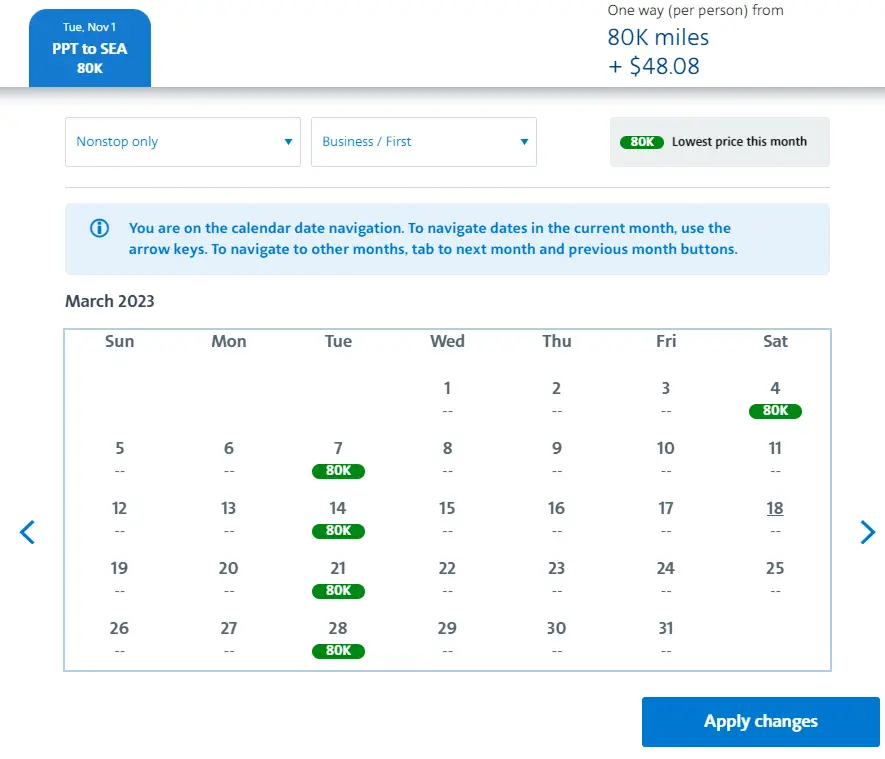Click the info icon in the blue banner

(x=99, y=228)
